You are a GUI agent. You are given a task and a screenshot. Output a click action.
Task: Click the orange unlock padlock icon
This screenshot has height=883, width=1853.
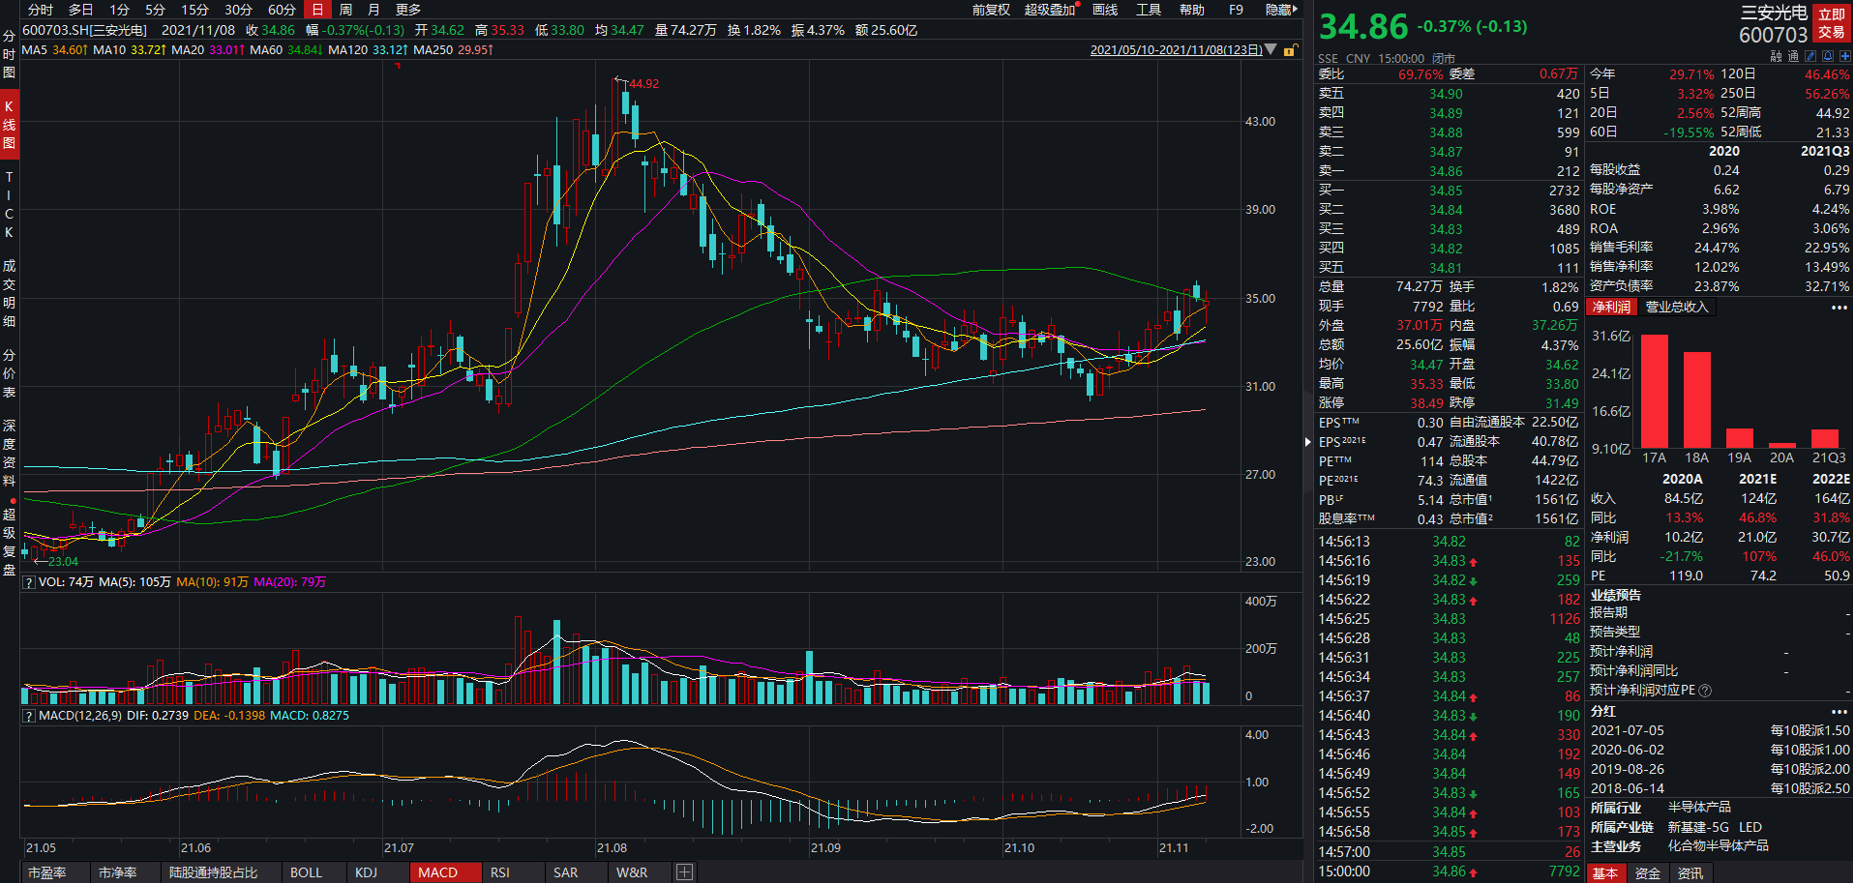tap(1290, 50)
